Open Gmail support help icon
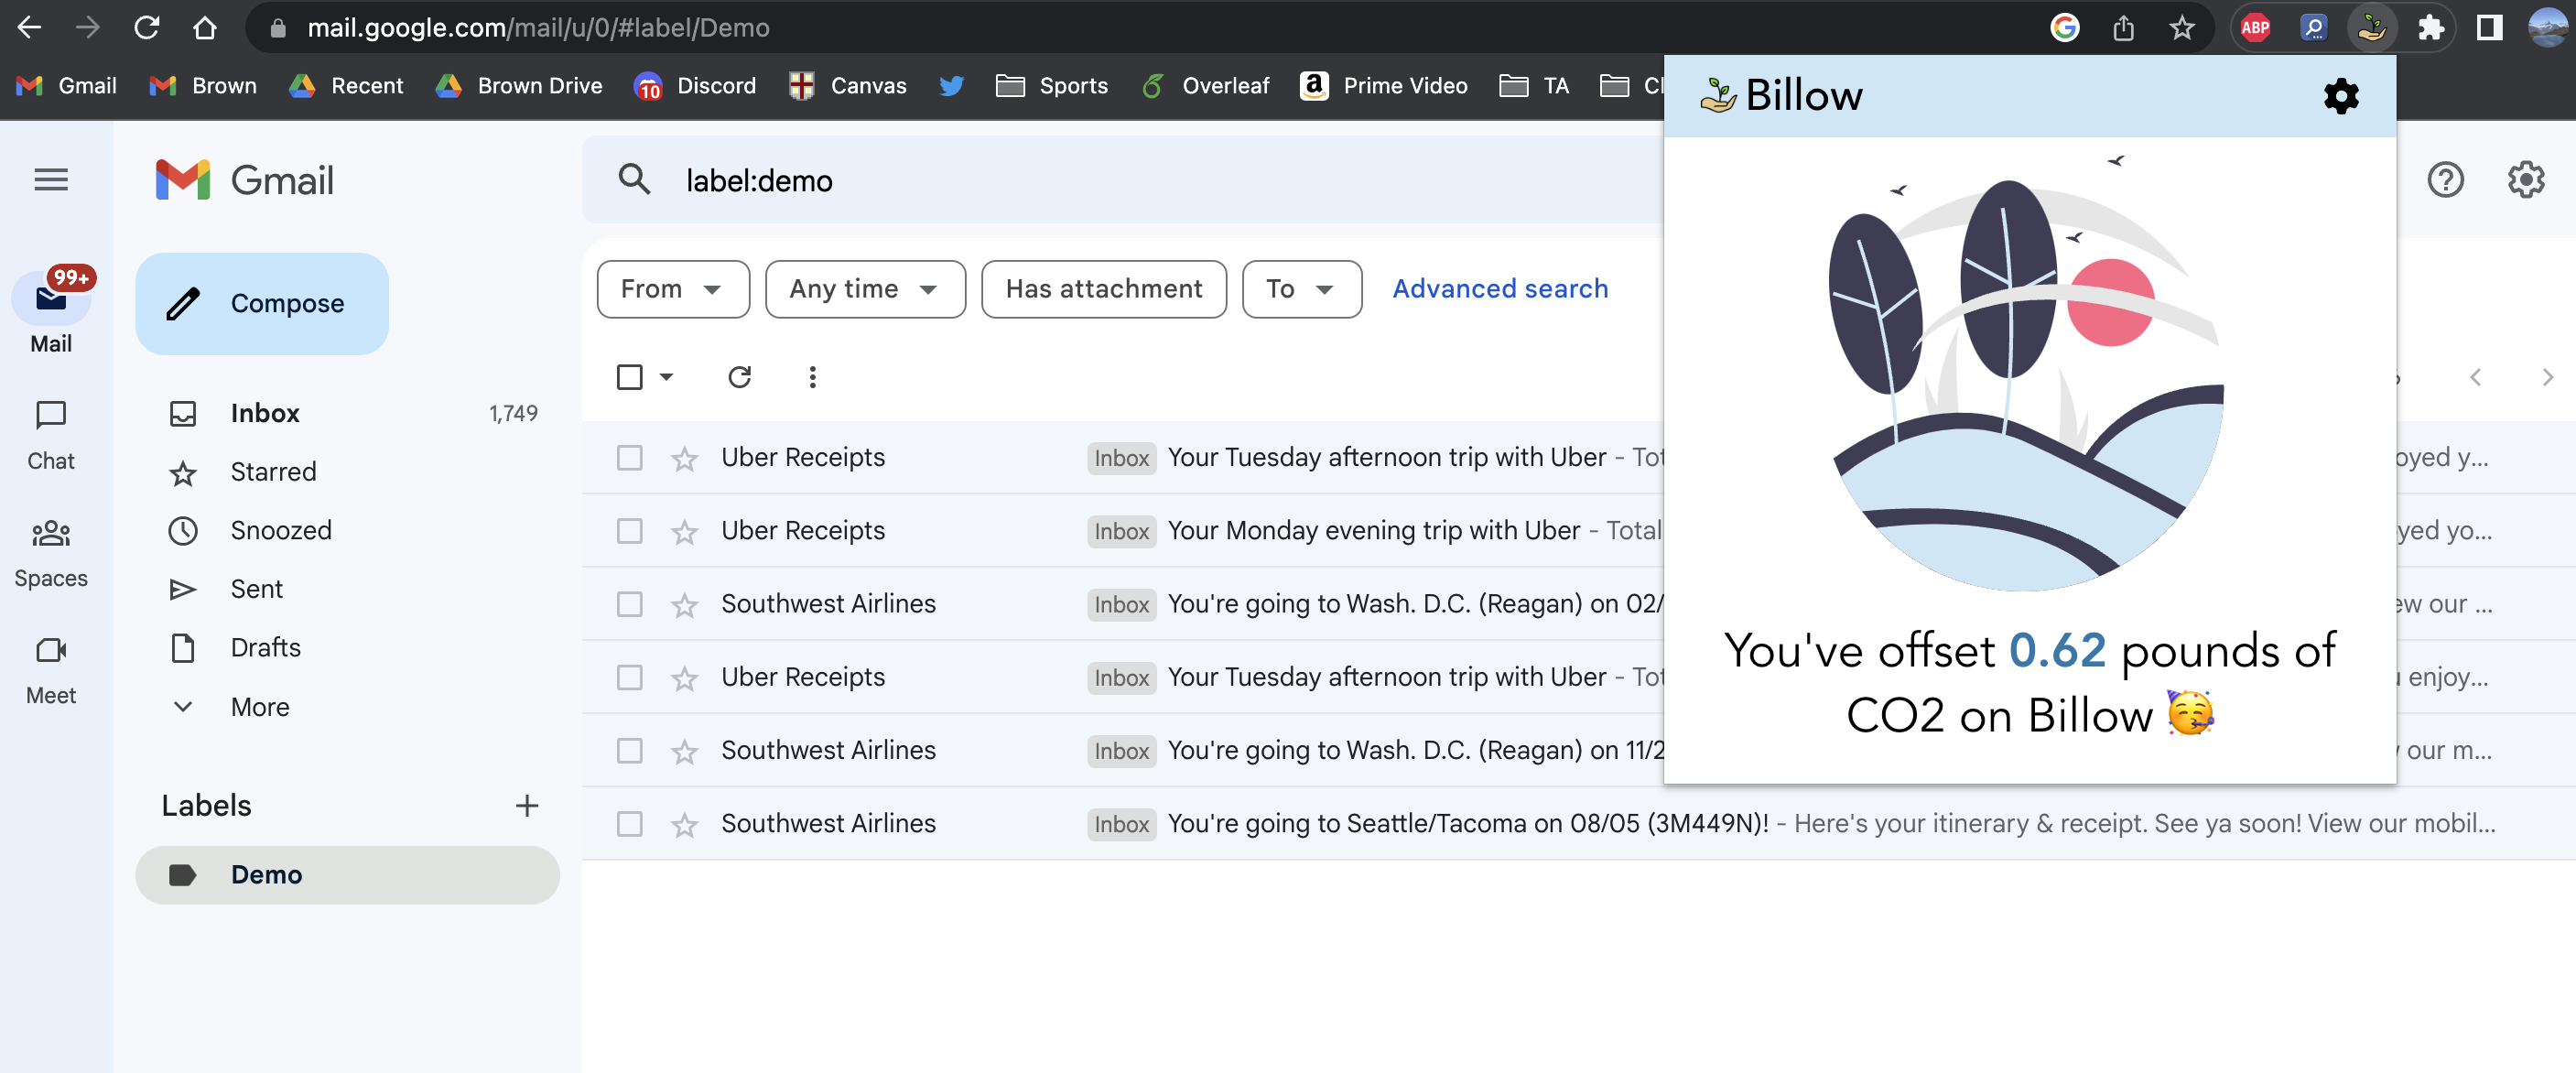This screenshot has width=2576, height=1073. (2444, 180)
